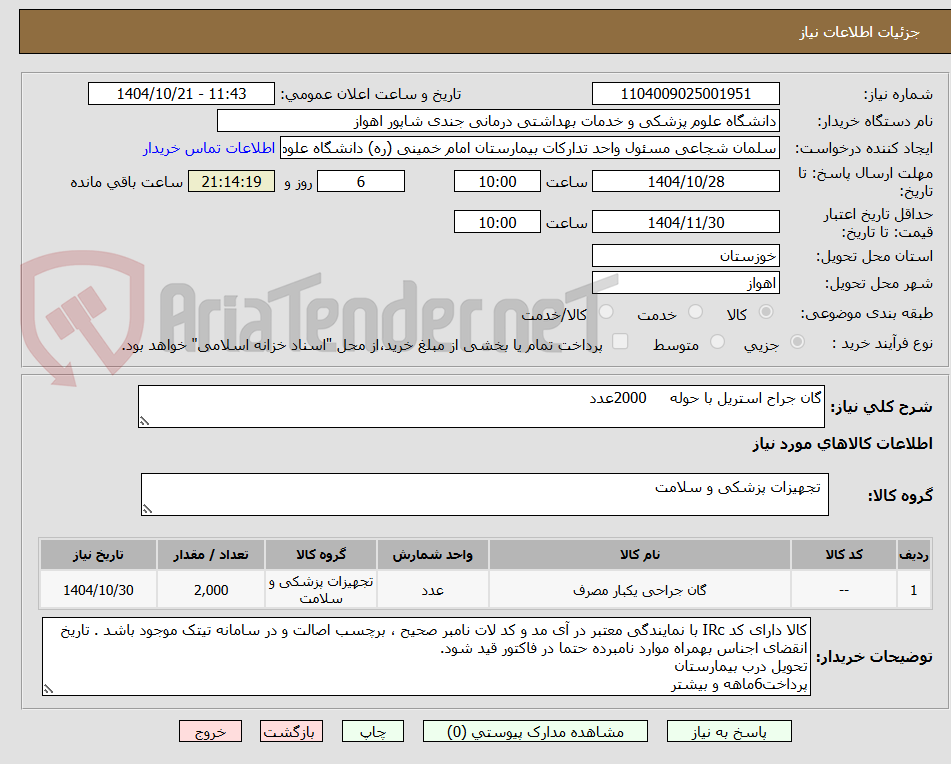Image resolution: width=951 pixels, height=764 pixels.
Task: Click the واحد شمارش column header
Action: point(432,555)
